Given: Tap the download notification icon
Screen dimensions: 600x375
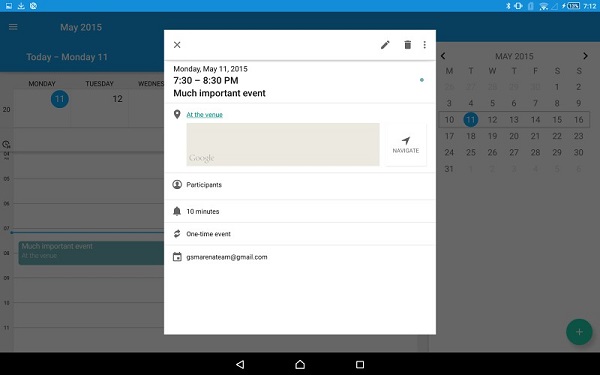Looking at the screenshot, I should 21,6.
